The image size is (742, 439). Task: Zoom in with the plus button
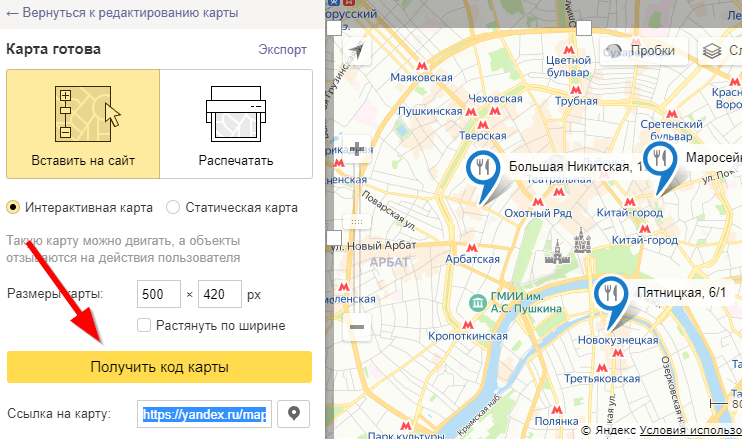pyautogui.click(x=357, y=150)
